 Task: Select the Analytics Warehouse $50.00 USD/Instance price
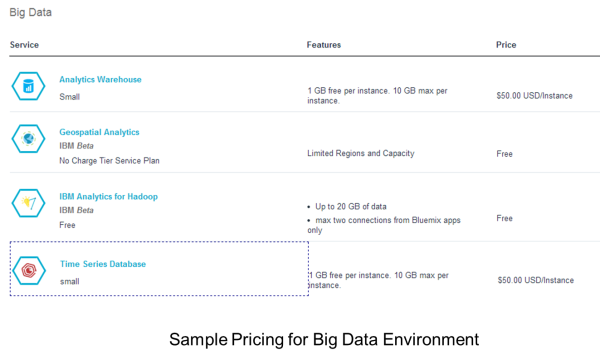pyautogui.click(x=535, y=96)
